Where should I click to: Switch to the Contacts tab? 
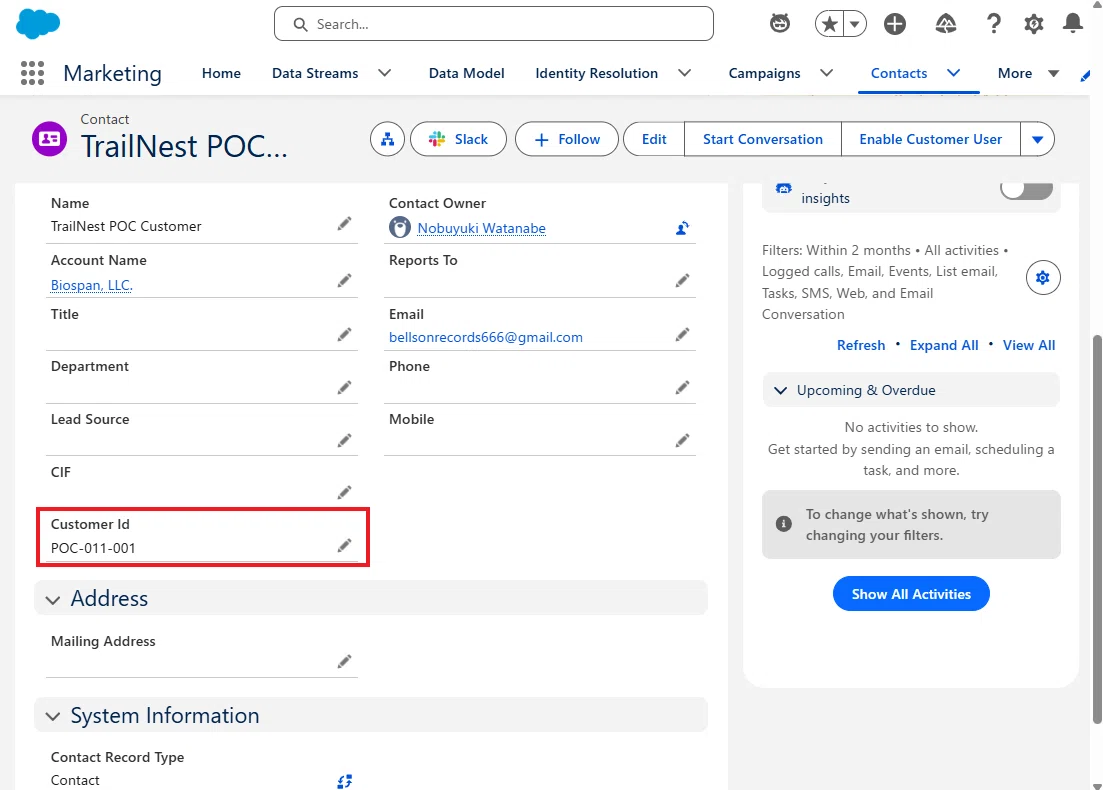pos(899,73)
